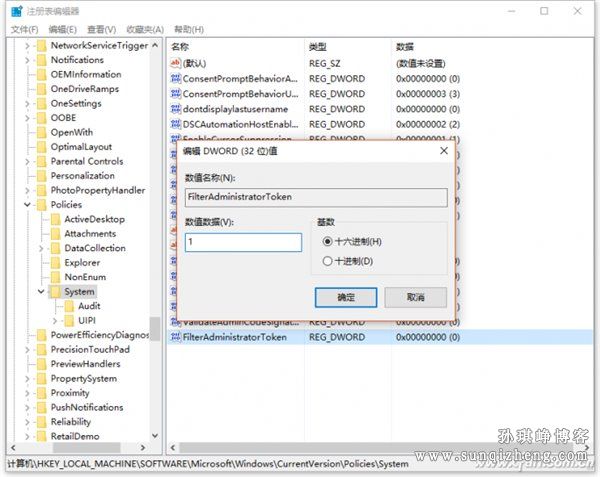This screenshot has height=477, width=600.
Task: Select the OEMInformation folder icon
Action: 42,75
